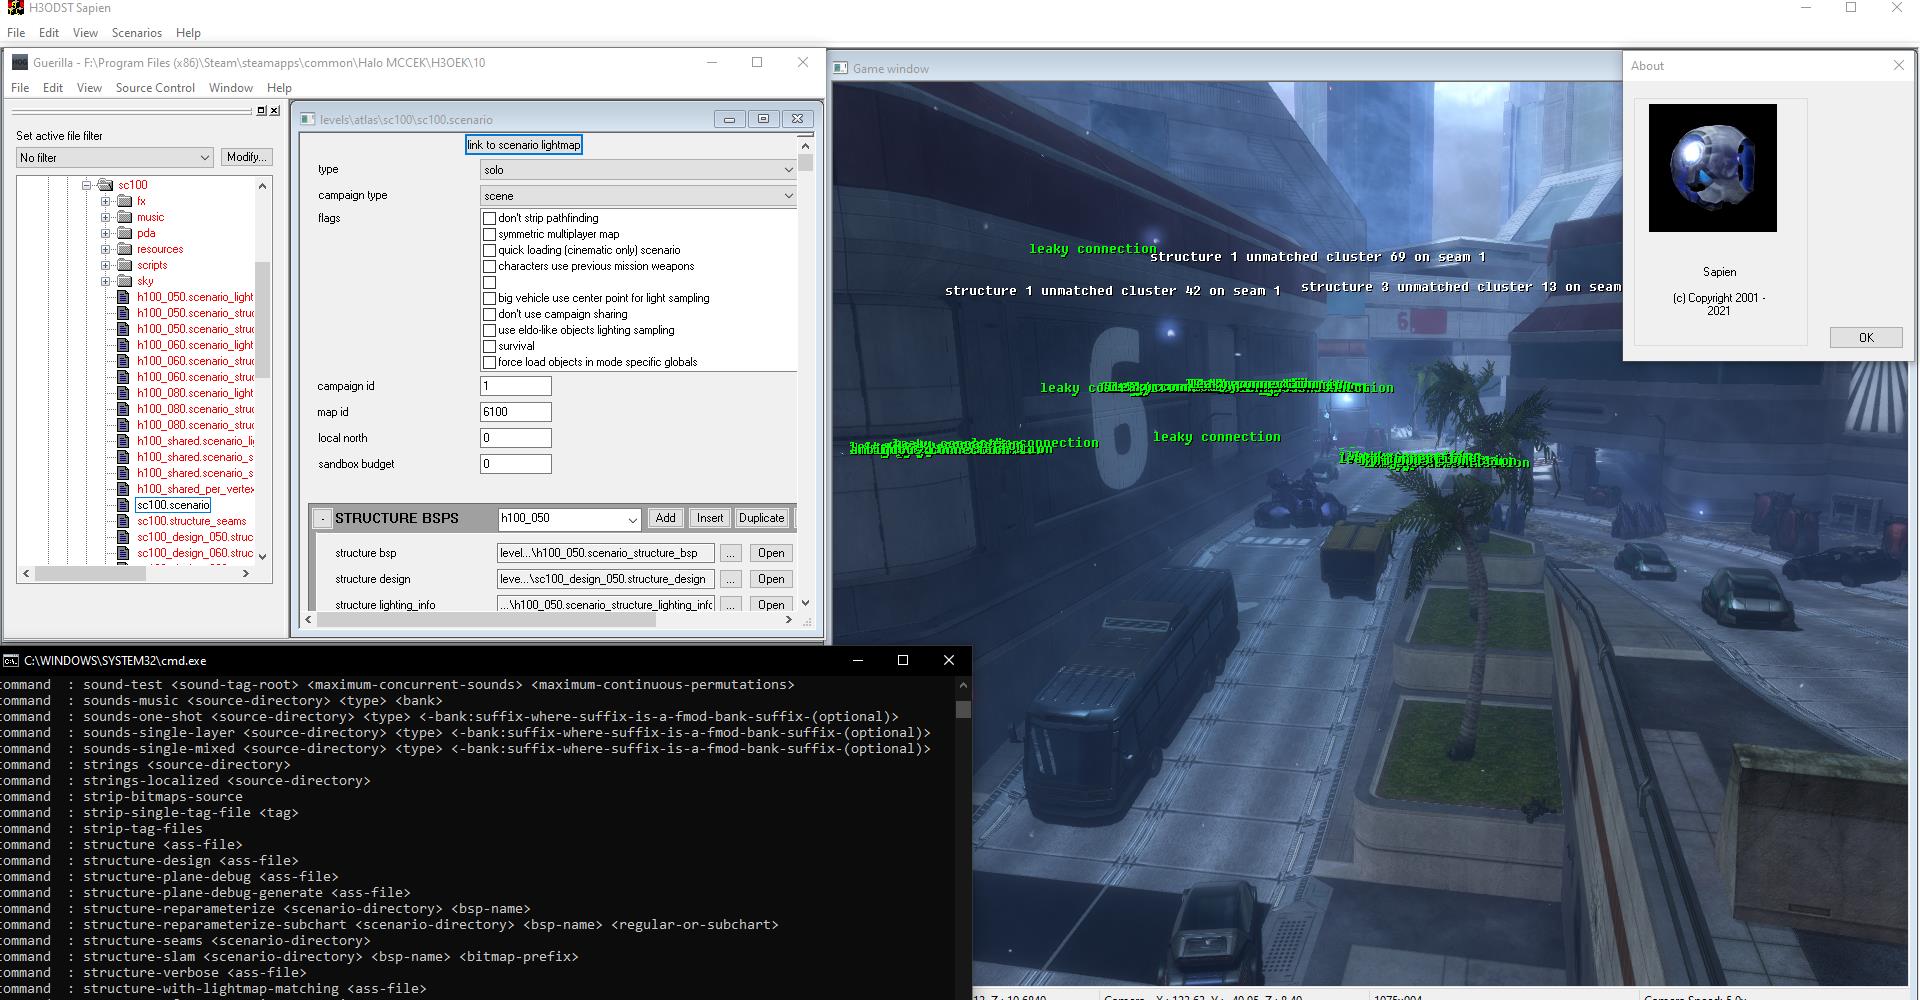Click the cmd.exe title bar icon

pos(11,660)
